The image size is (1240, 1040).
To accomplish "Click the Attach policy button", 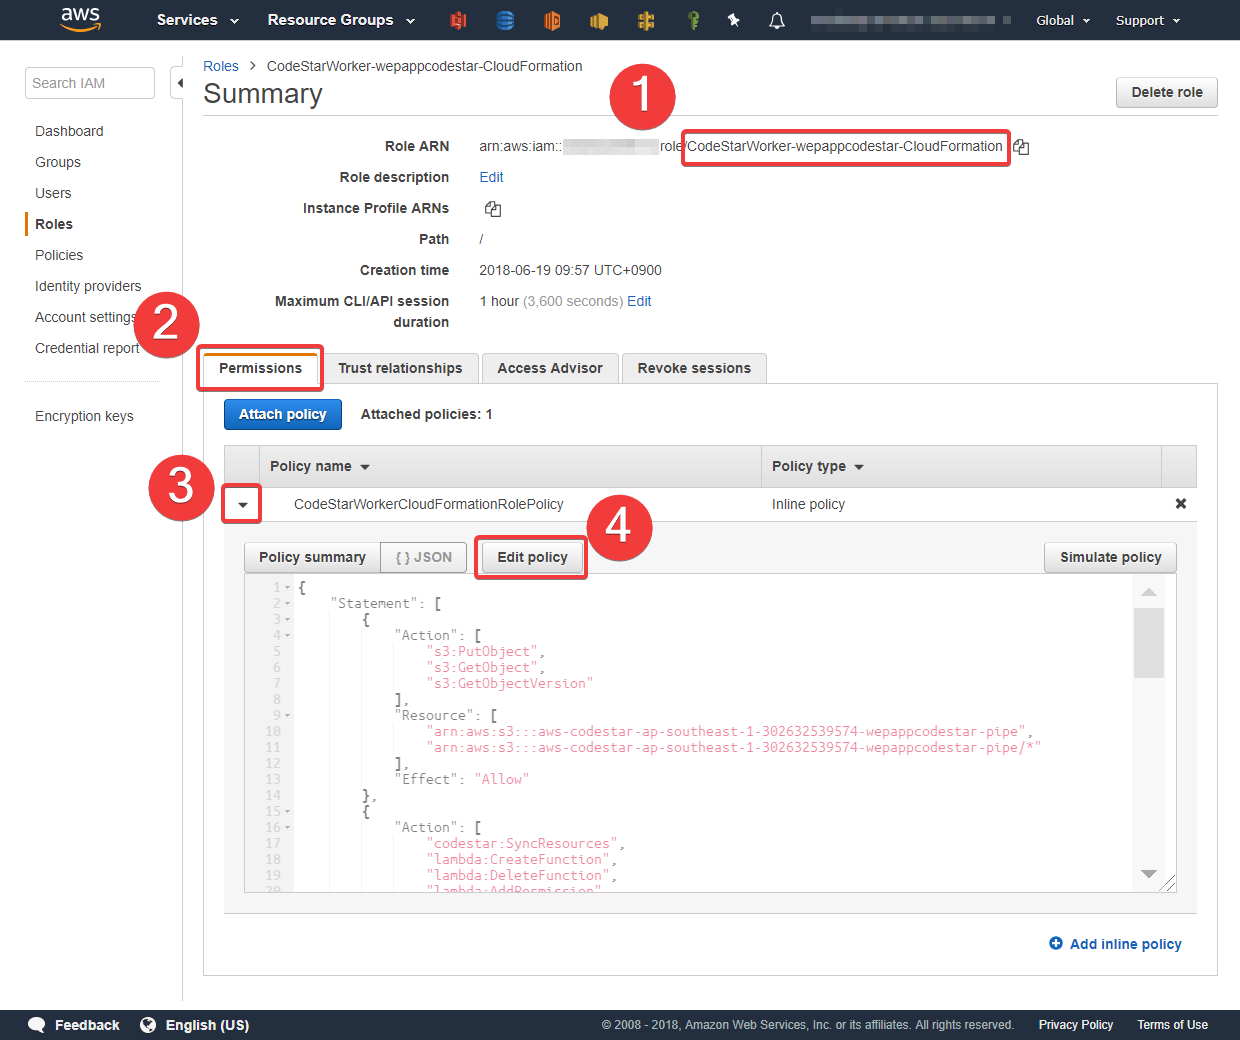I will click(283, 414).
